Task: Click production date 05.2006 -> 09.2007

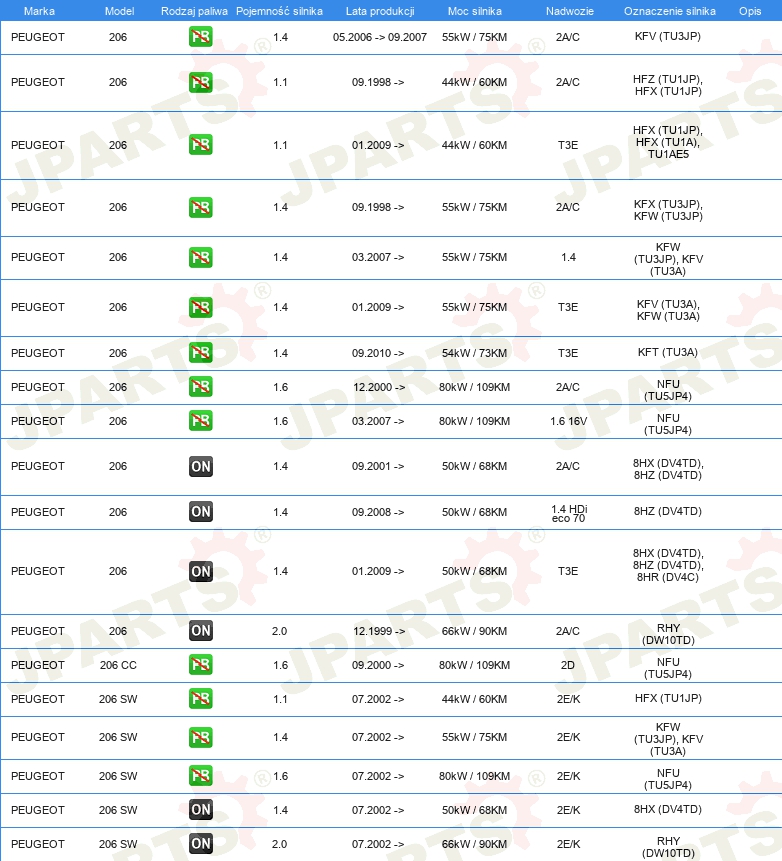Action: (x=379, y=37)
